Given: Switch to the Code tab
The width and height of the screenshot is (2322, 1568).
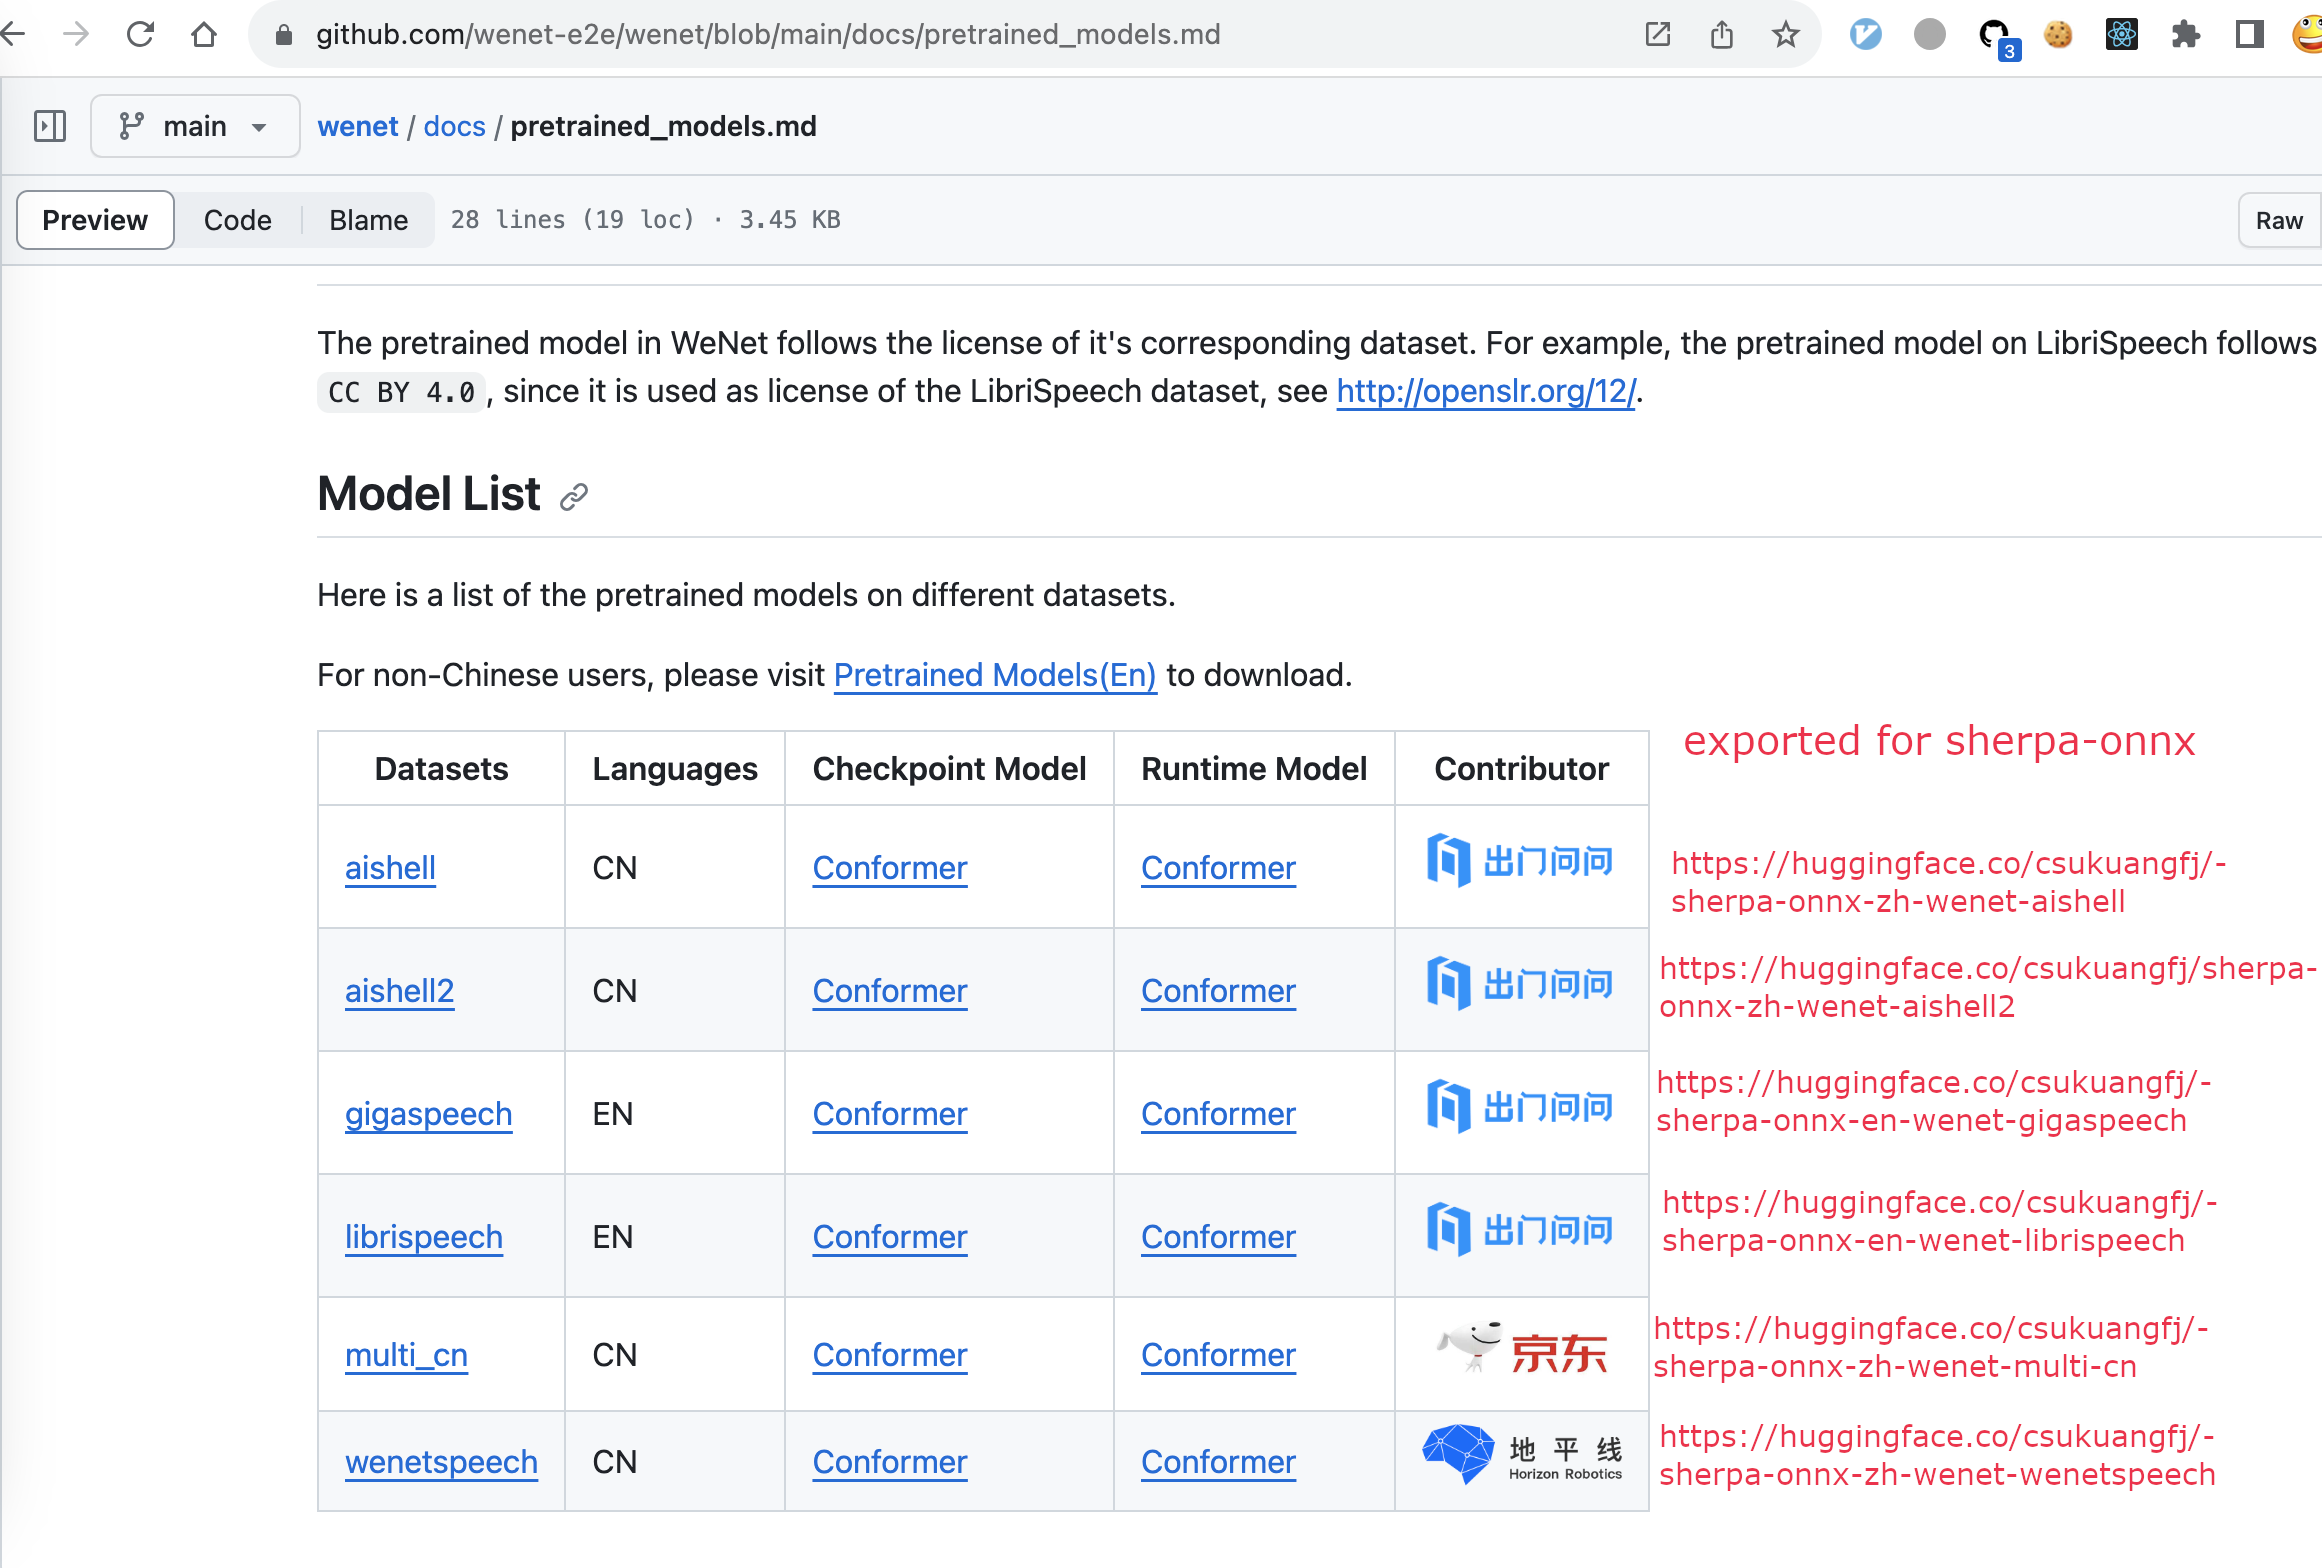Looking at the screenshot, I should pos(237,220).
